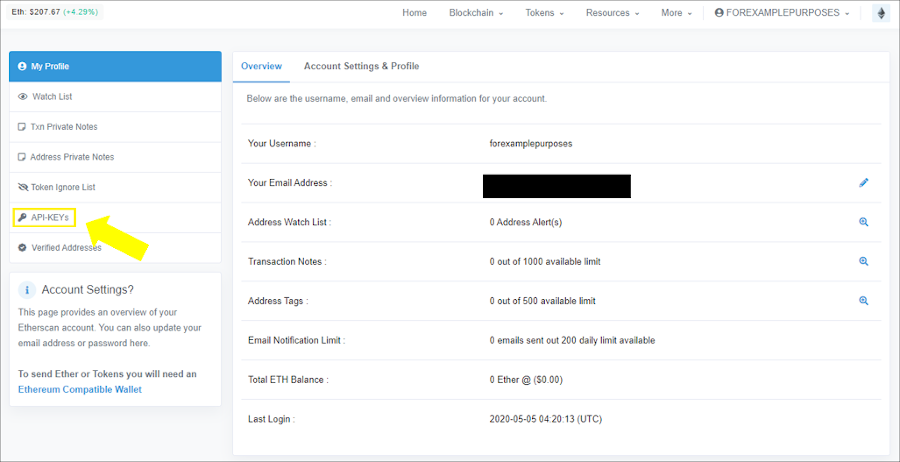
Task: Click the pencil edit icon beside Email Address
Action: tap(863, 183)
